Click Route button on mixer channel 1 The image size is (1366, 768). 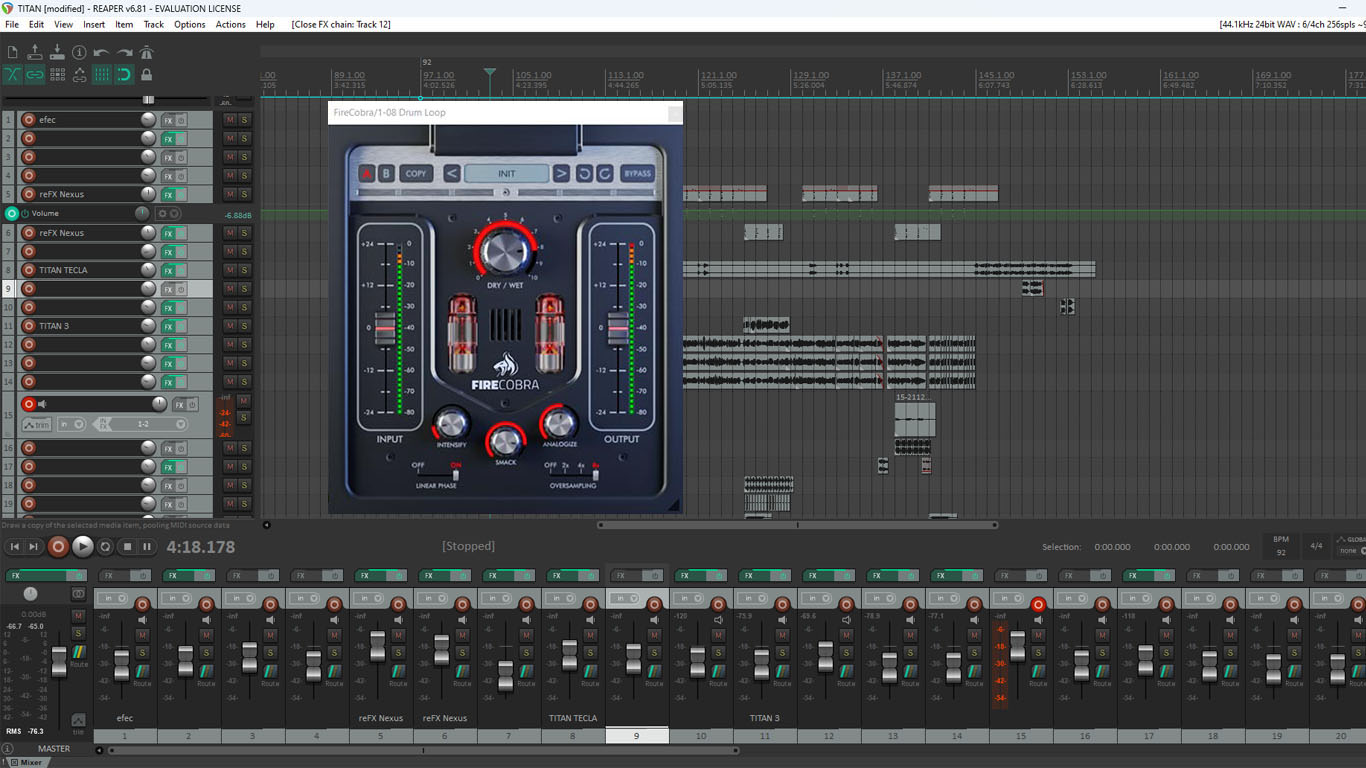(x=142, y=673)
